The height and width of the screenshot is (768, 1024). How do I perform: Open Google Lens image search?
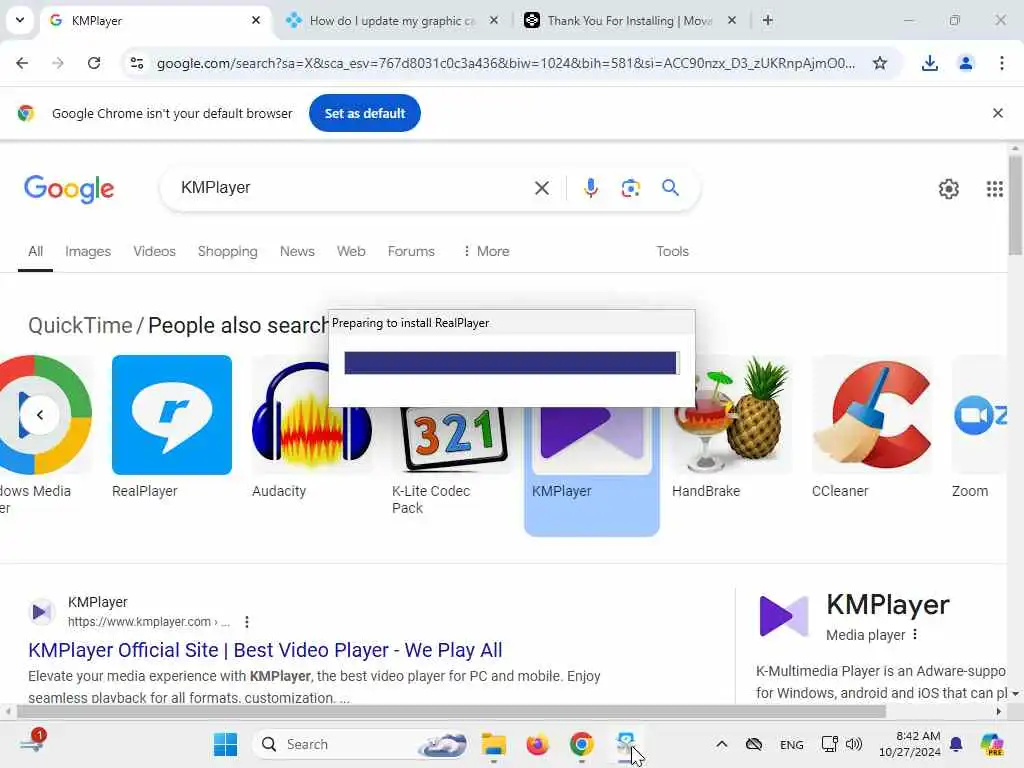coord(630,188)
